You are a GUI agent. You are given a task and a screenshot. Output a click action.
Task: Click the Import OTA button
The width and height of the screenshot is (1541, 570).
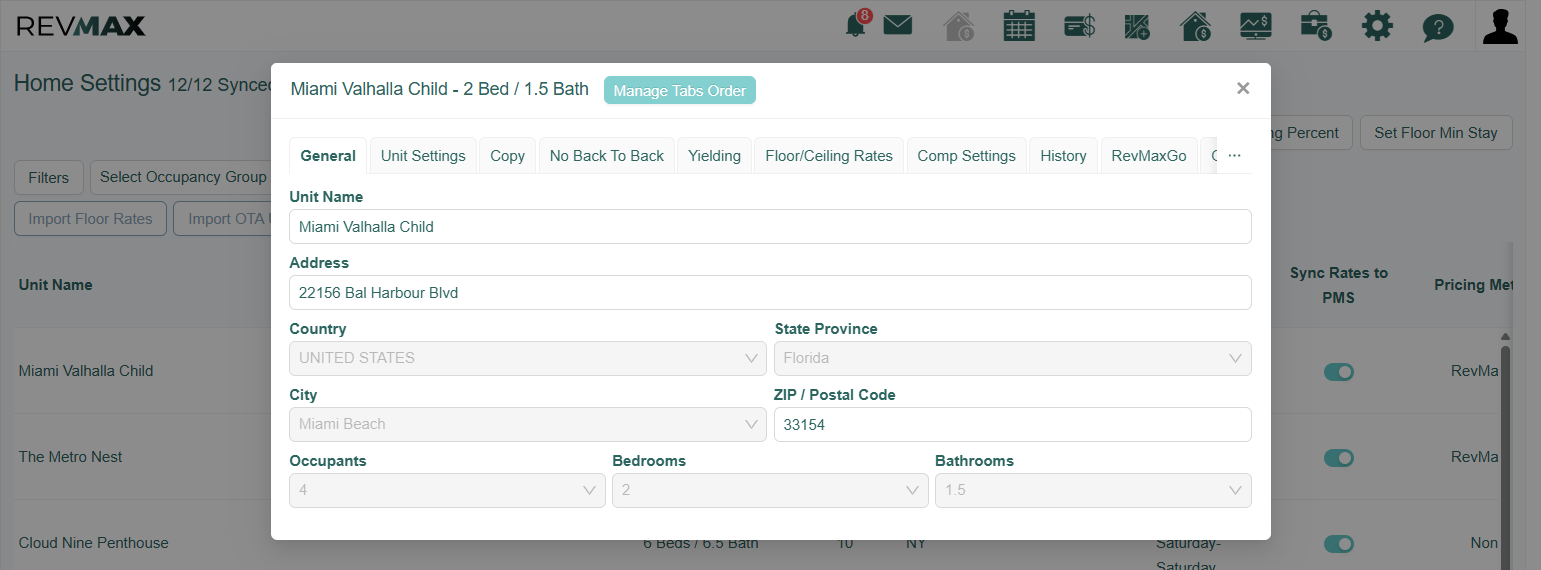[x=223, y=219]
